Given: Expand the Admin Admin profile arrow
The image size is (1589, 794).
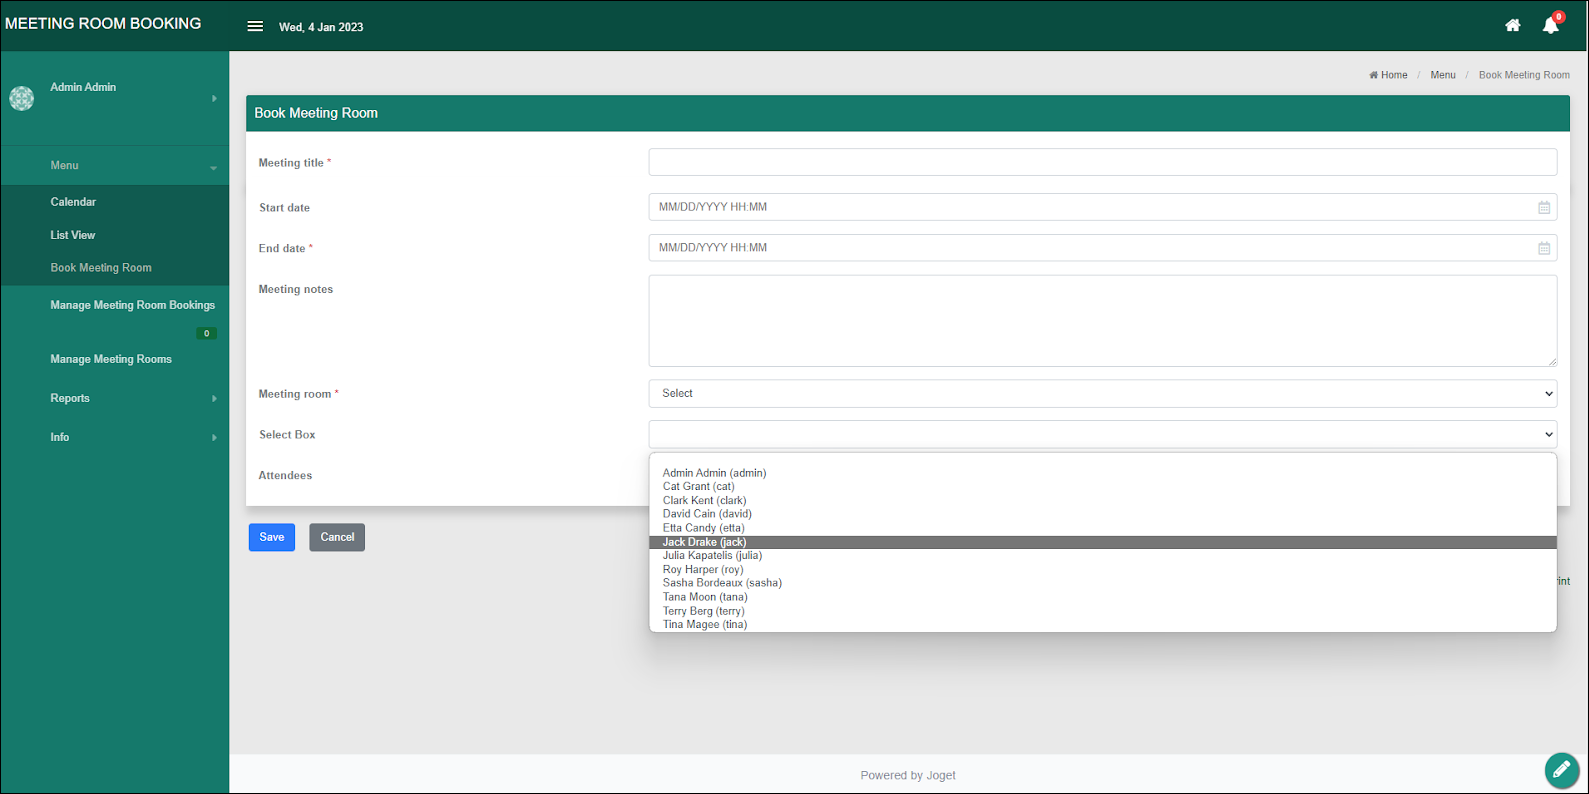Looking at the screenshot, I should pyautogui.click(x=214, y=98).
